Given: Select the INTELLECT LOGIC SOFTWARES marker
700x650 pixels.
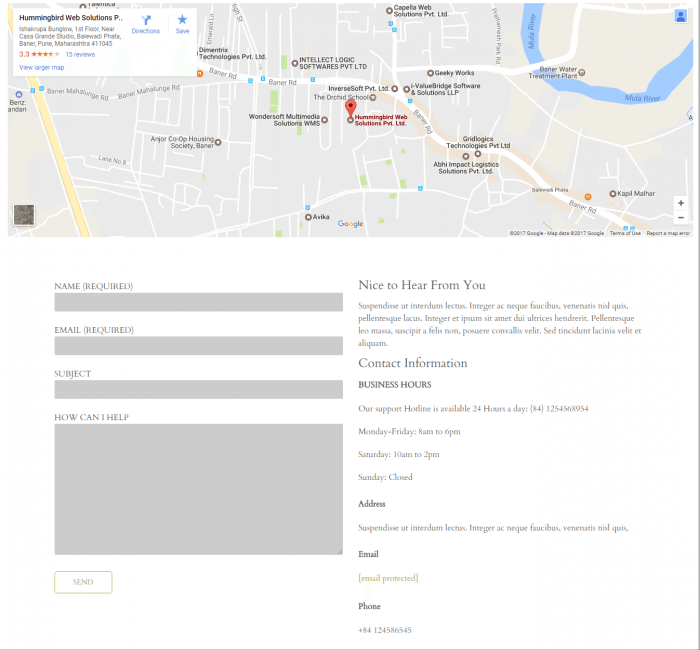Looking at the screenshot, I should pos(295,63).
